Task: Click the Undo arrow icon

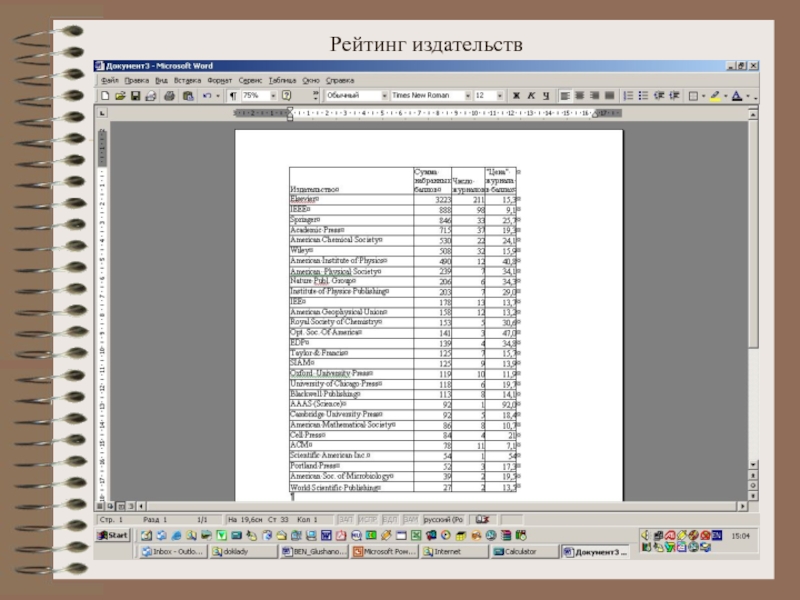Action: (x=206, y=96)
